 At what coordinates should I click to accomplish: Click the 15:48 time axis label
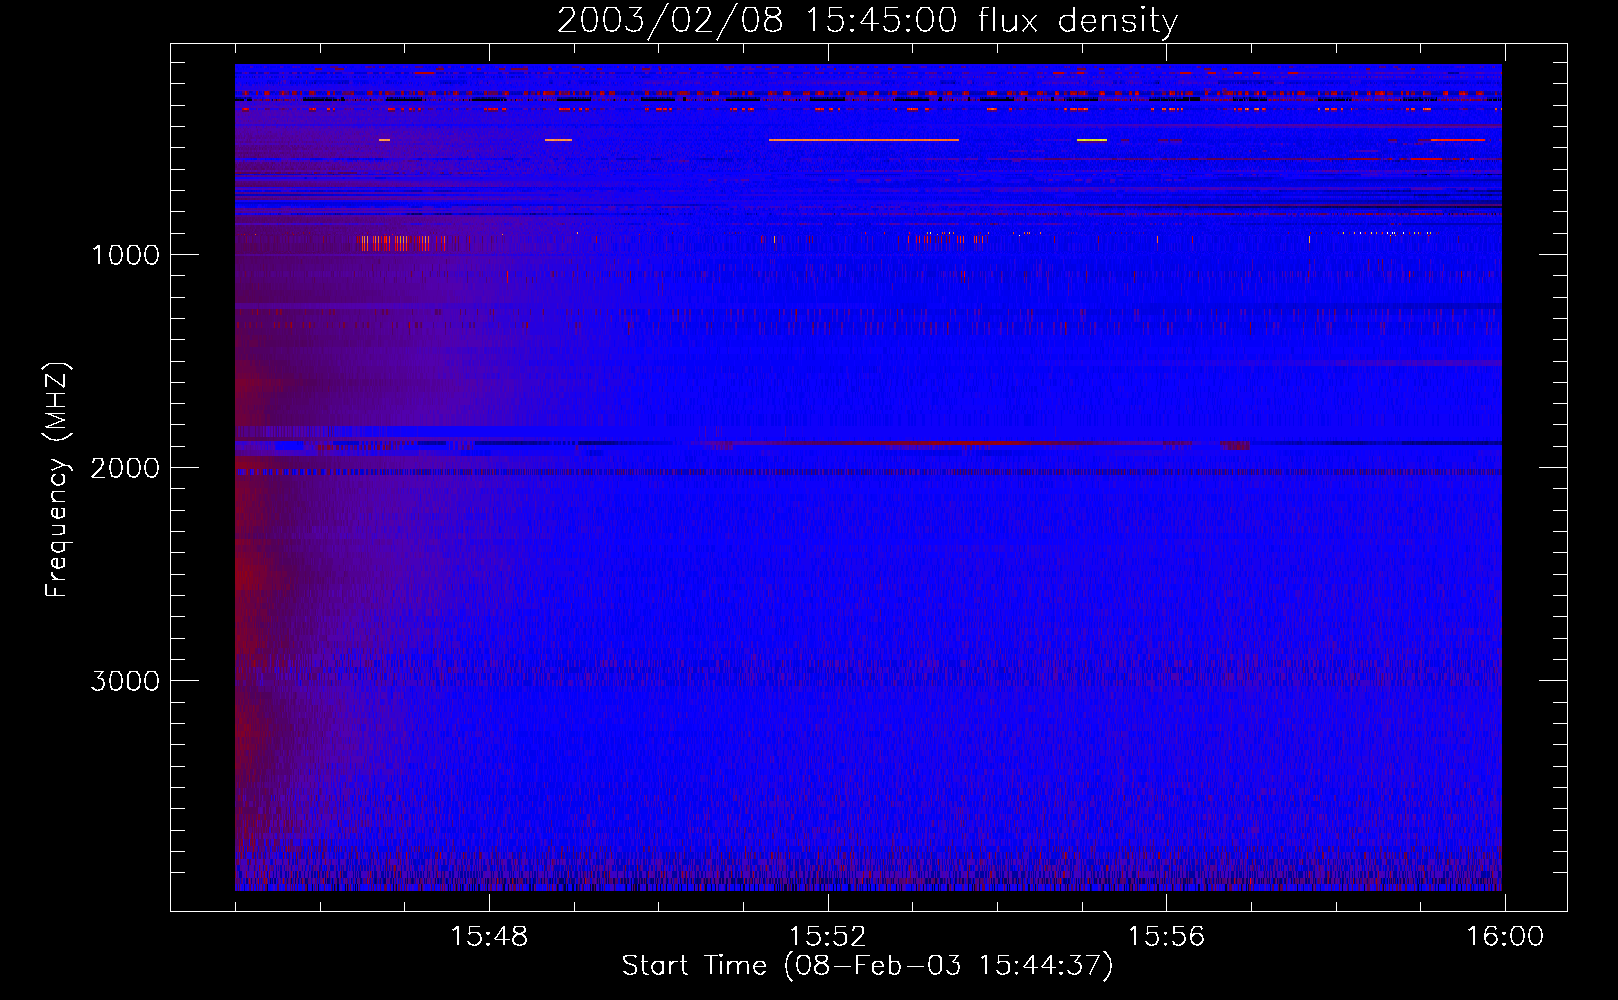point(489,937)
